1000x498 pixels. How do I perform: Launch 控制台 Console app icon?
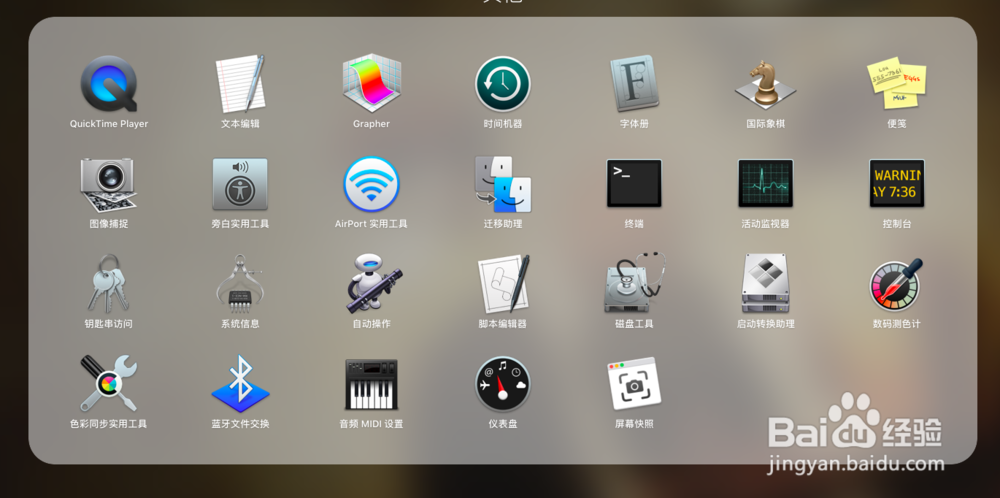click(x=897, y=183)
